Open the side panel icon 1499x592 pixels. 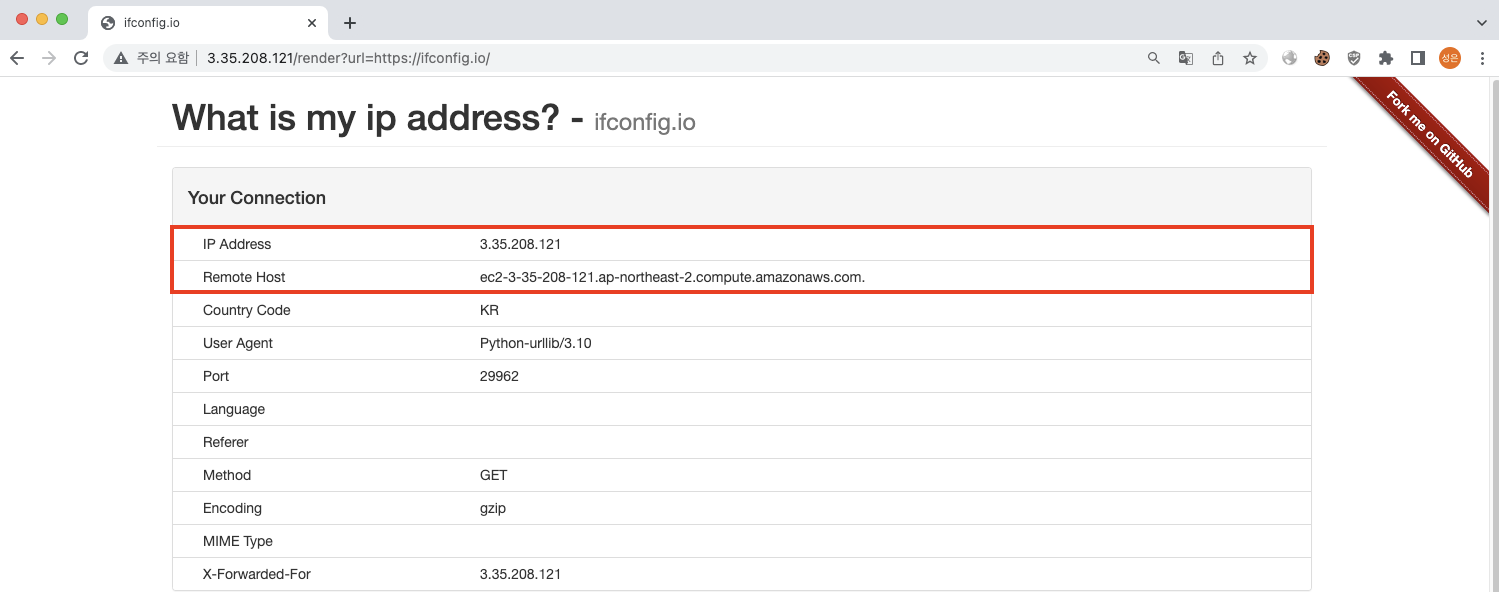(1417, 57)
